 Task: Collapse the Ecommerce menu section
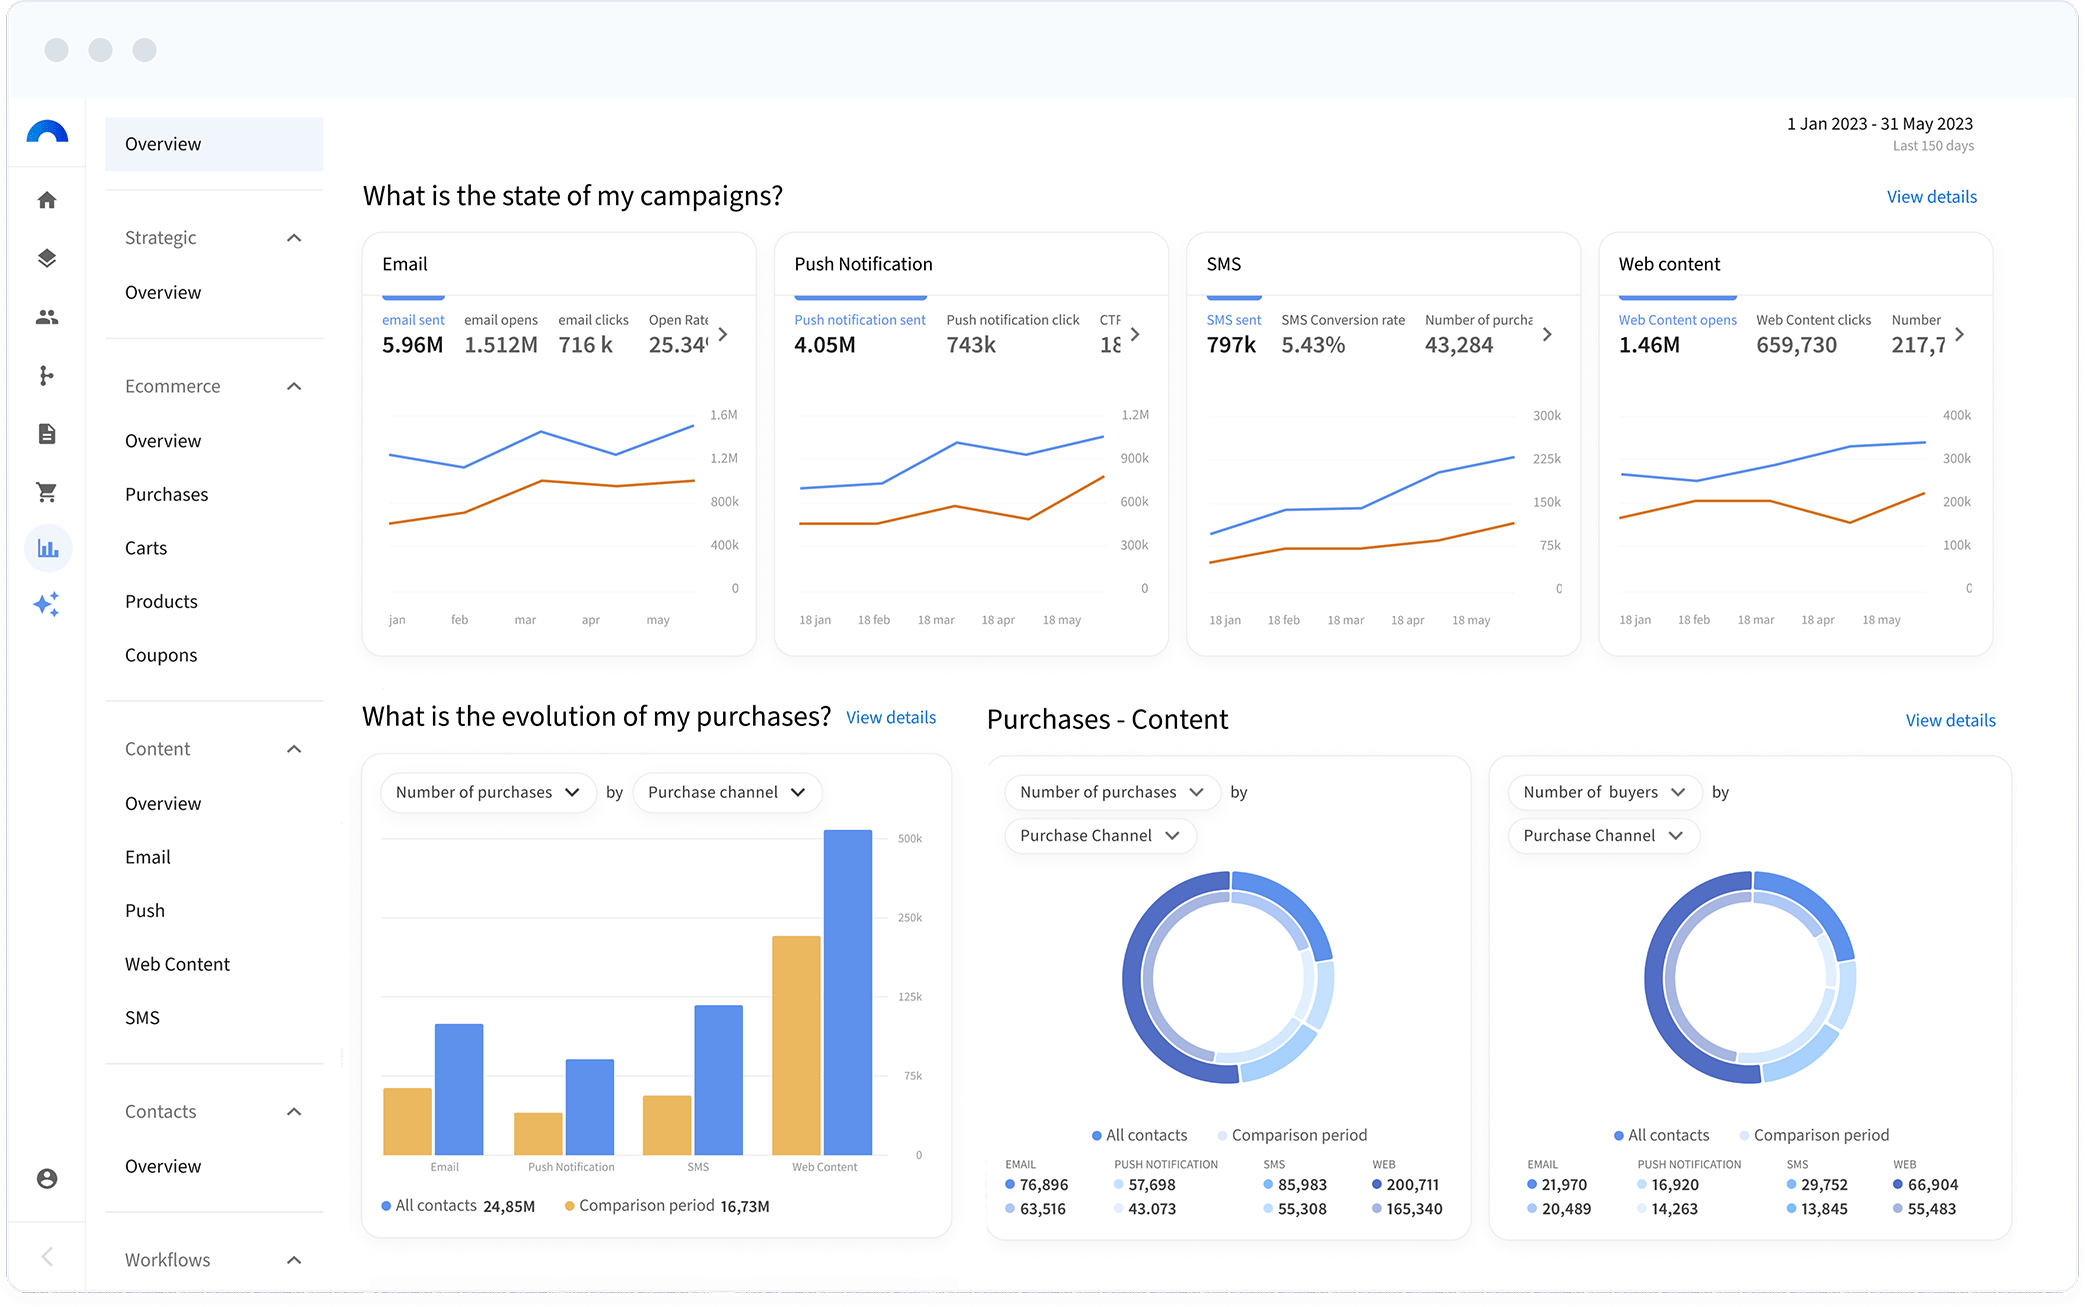[294, 386]
